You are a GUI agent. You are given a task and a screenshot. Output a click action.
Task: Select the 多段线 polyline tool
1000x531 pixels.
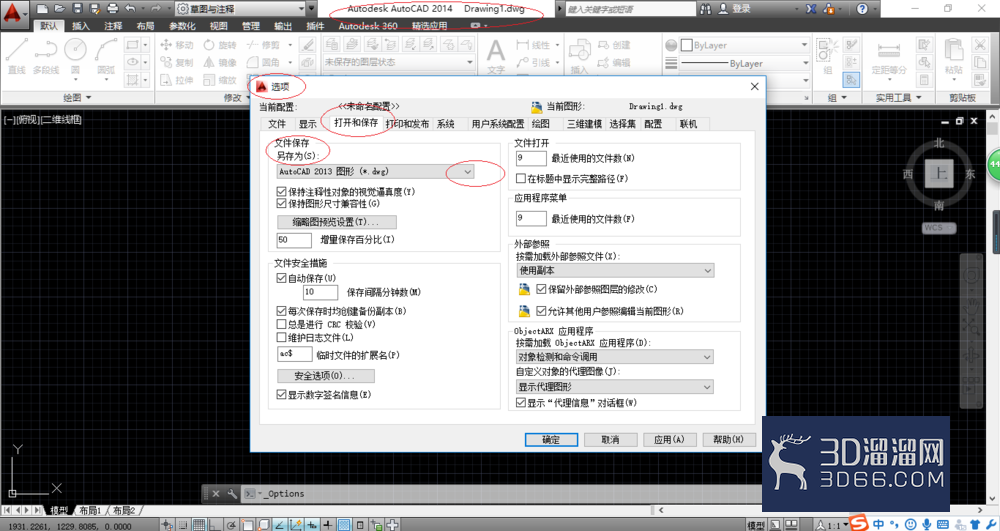click(46, 55)
